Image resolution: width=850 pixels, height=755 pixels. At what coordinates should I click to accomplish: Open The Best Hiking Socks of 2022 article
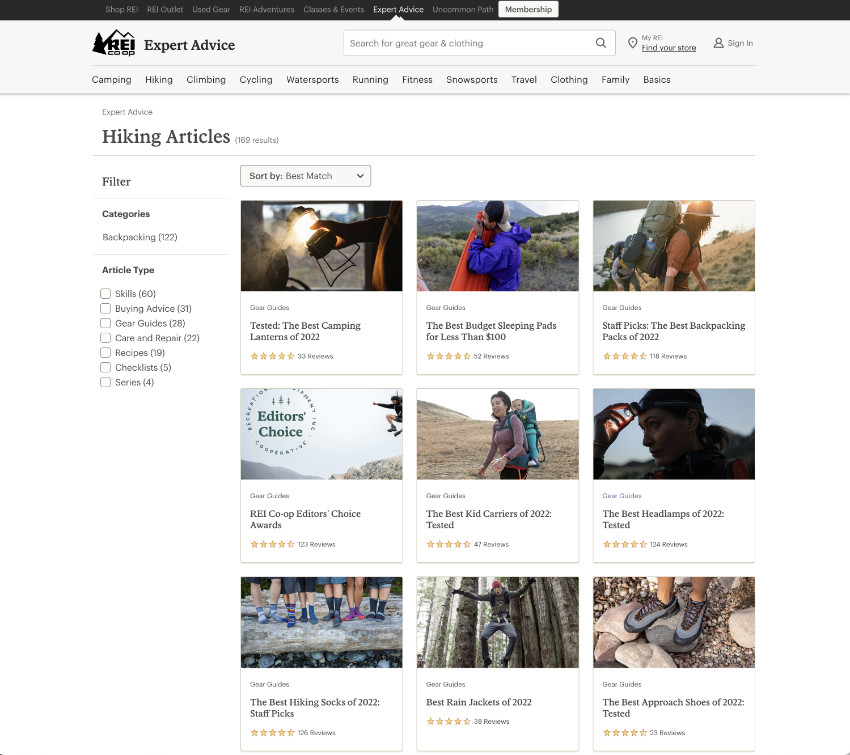314,708
